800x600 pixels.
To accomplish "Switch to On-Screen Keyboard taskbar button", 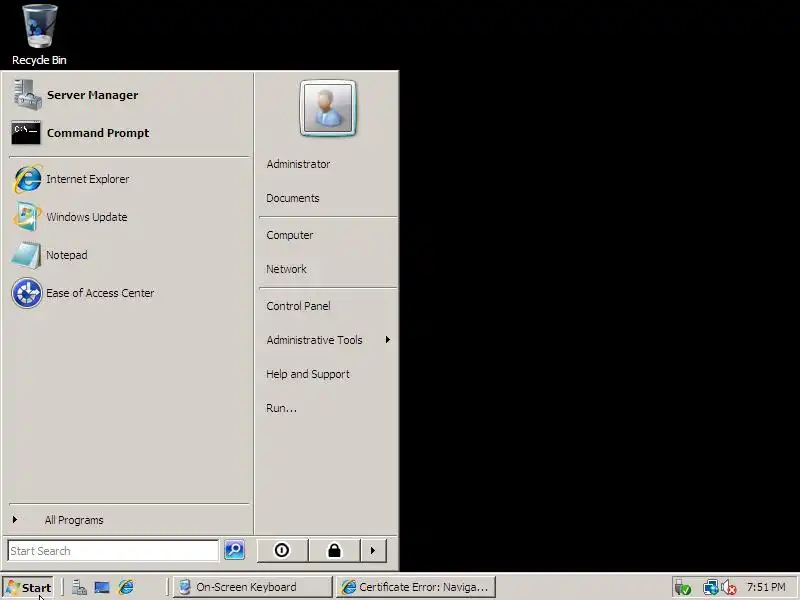I will pos(253,587).
